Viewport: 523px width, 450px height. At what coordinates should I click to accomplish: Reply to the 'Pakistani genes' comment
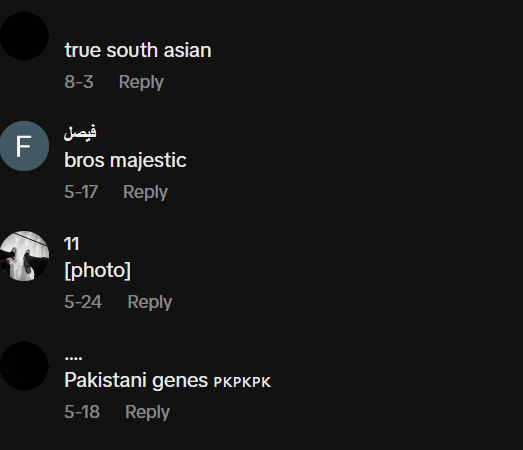pyautogui.click(x=147, y=412)
